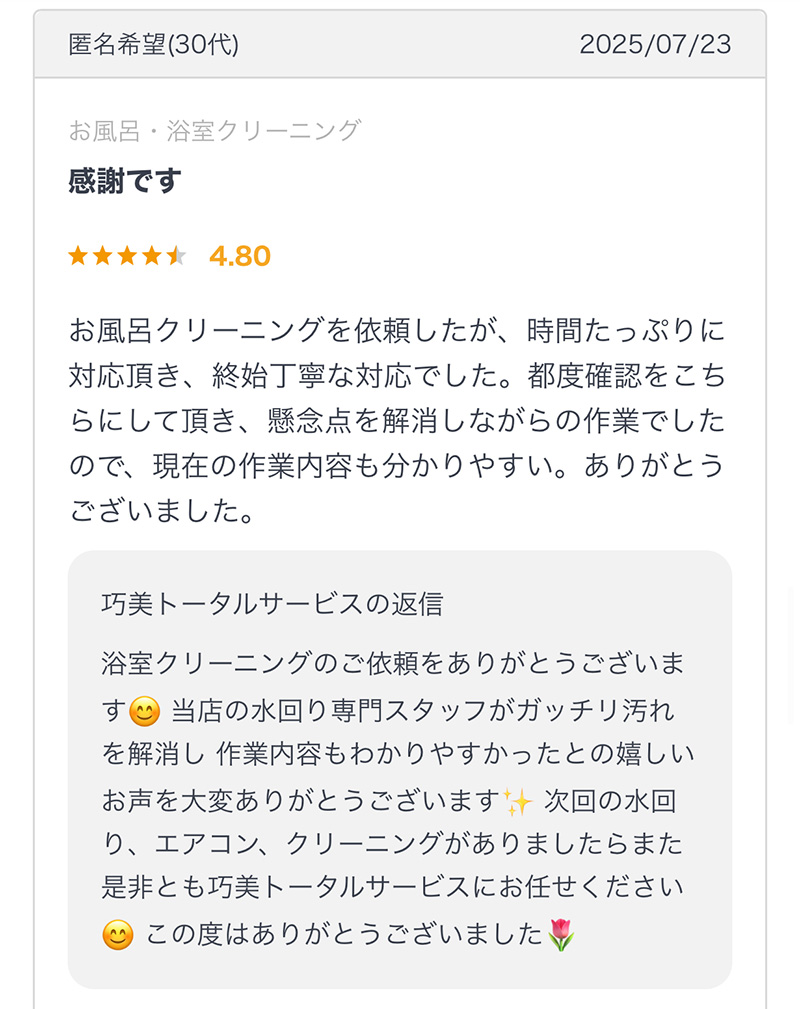Click the half-filled fifth star
800x1009 pixels.
pos(176,256)
